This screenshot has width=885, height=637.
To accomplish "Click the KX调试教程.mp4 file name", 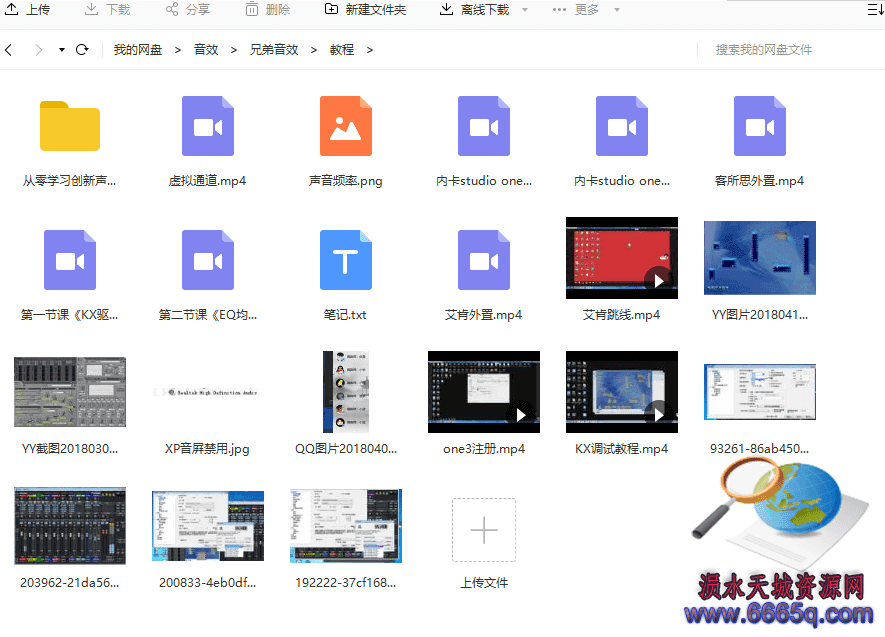I will pos(621,449).
